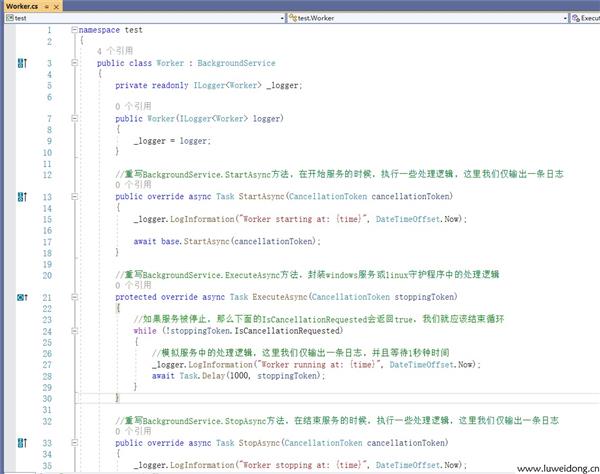
Task: Click inheritance margin icon beside Worker class line
Action: pyautogui.click(x=22, y=63)
